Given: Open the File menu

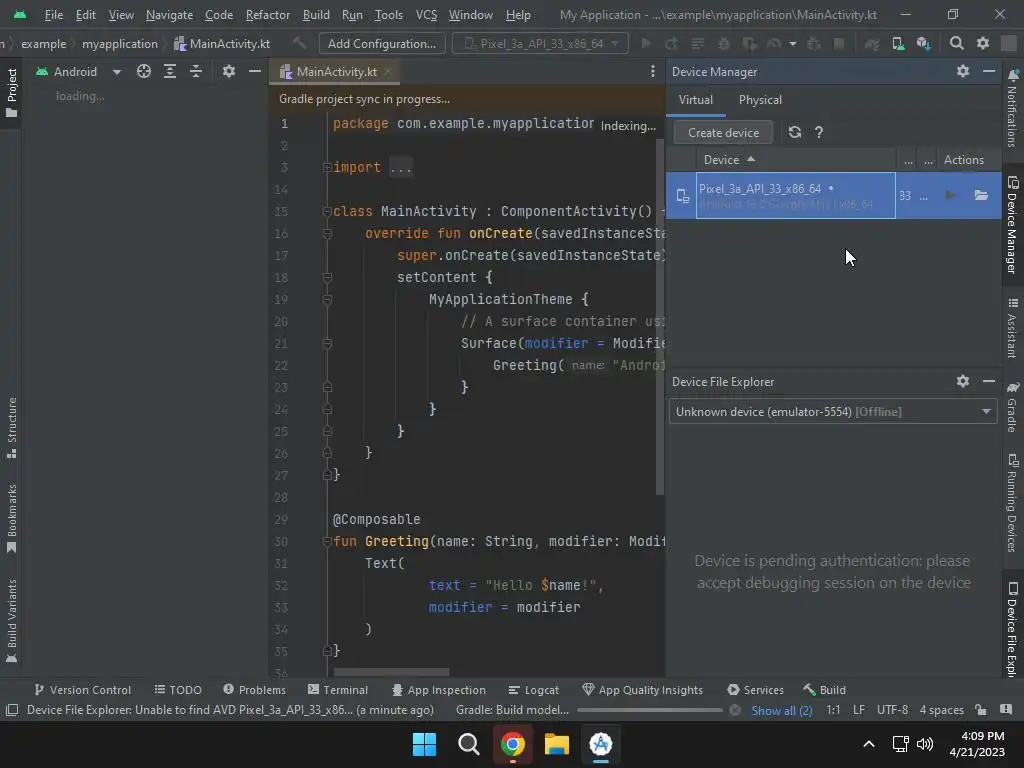Looking at the screenshot, I should (x=54, y=14).
